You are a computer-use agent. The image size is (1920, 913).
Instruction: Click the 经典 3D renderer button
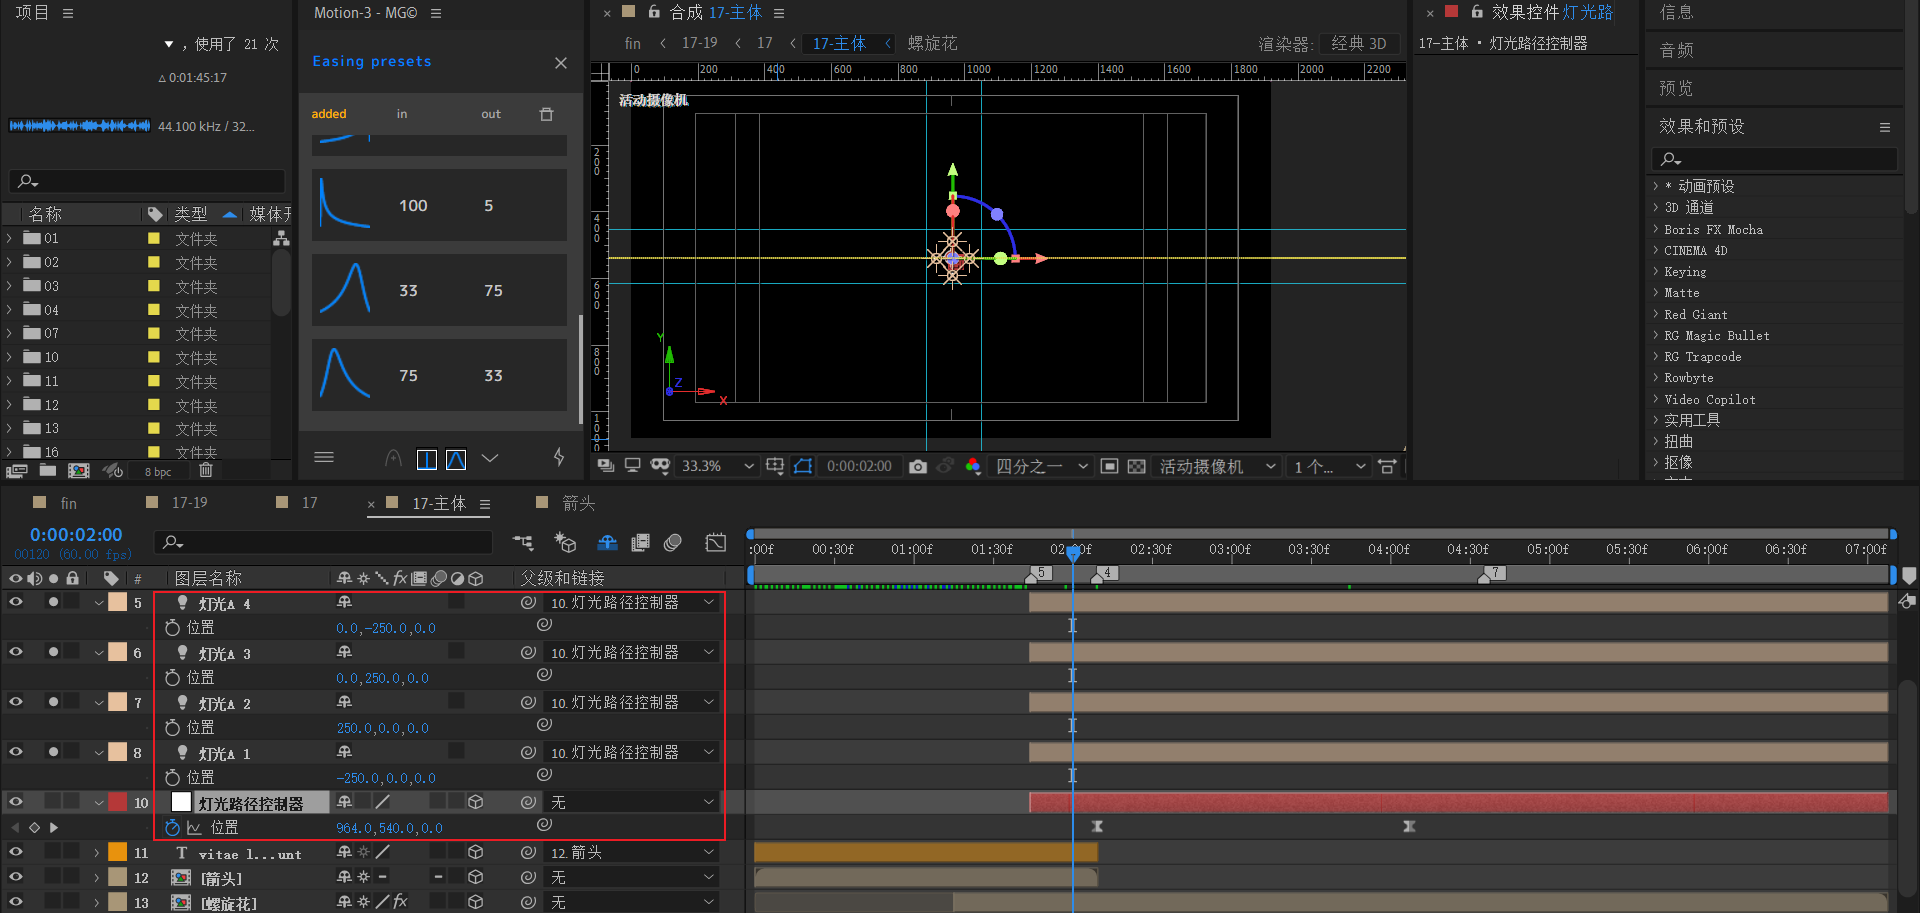tap(1358, 43)
